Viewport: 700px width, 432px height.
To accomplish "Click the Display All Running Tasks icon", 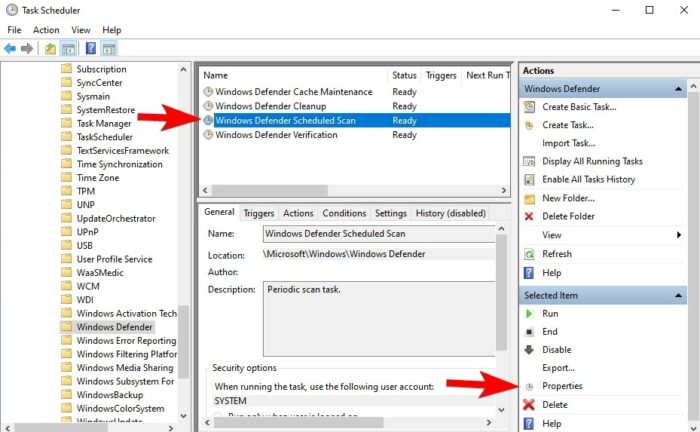I will pos(529,162).
